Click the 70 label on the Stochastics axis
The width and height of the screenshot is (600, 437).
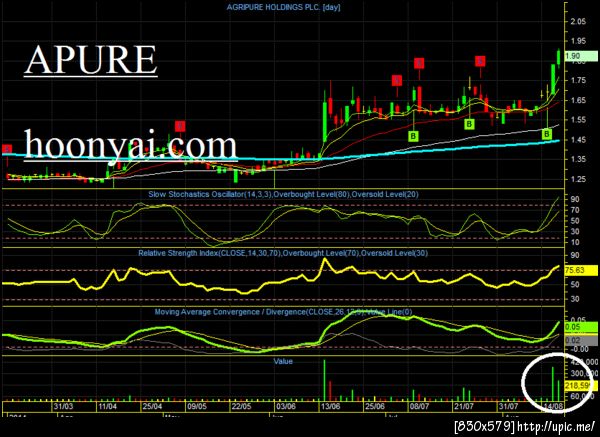click(x=575, y=210)
